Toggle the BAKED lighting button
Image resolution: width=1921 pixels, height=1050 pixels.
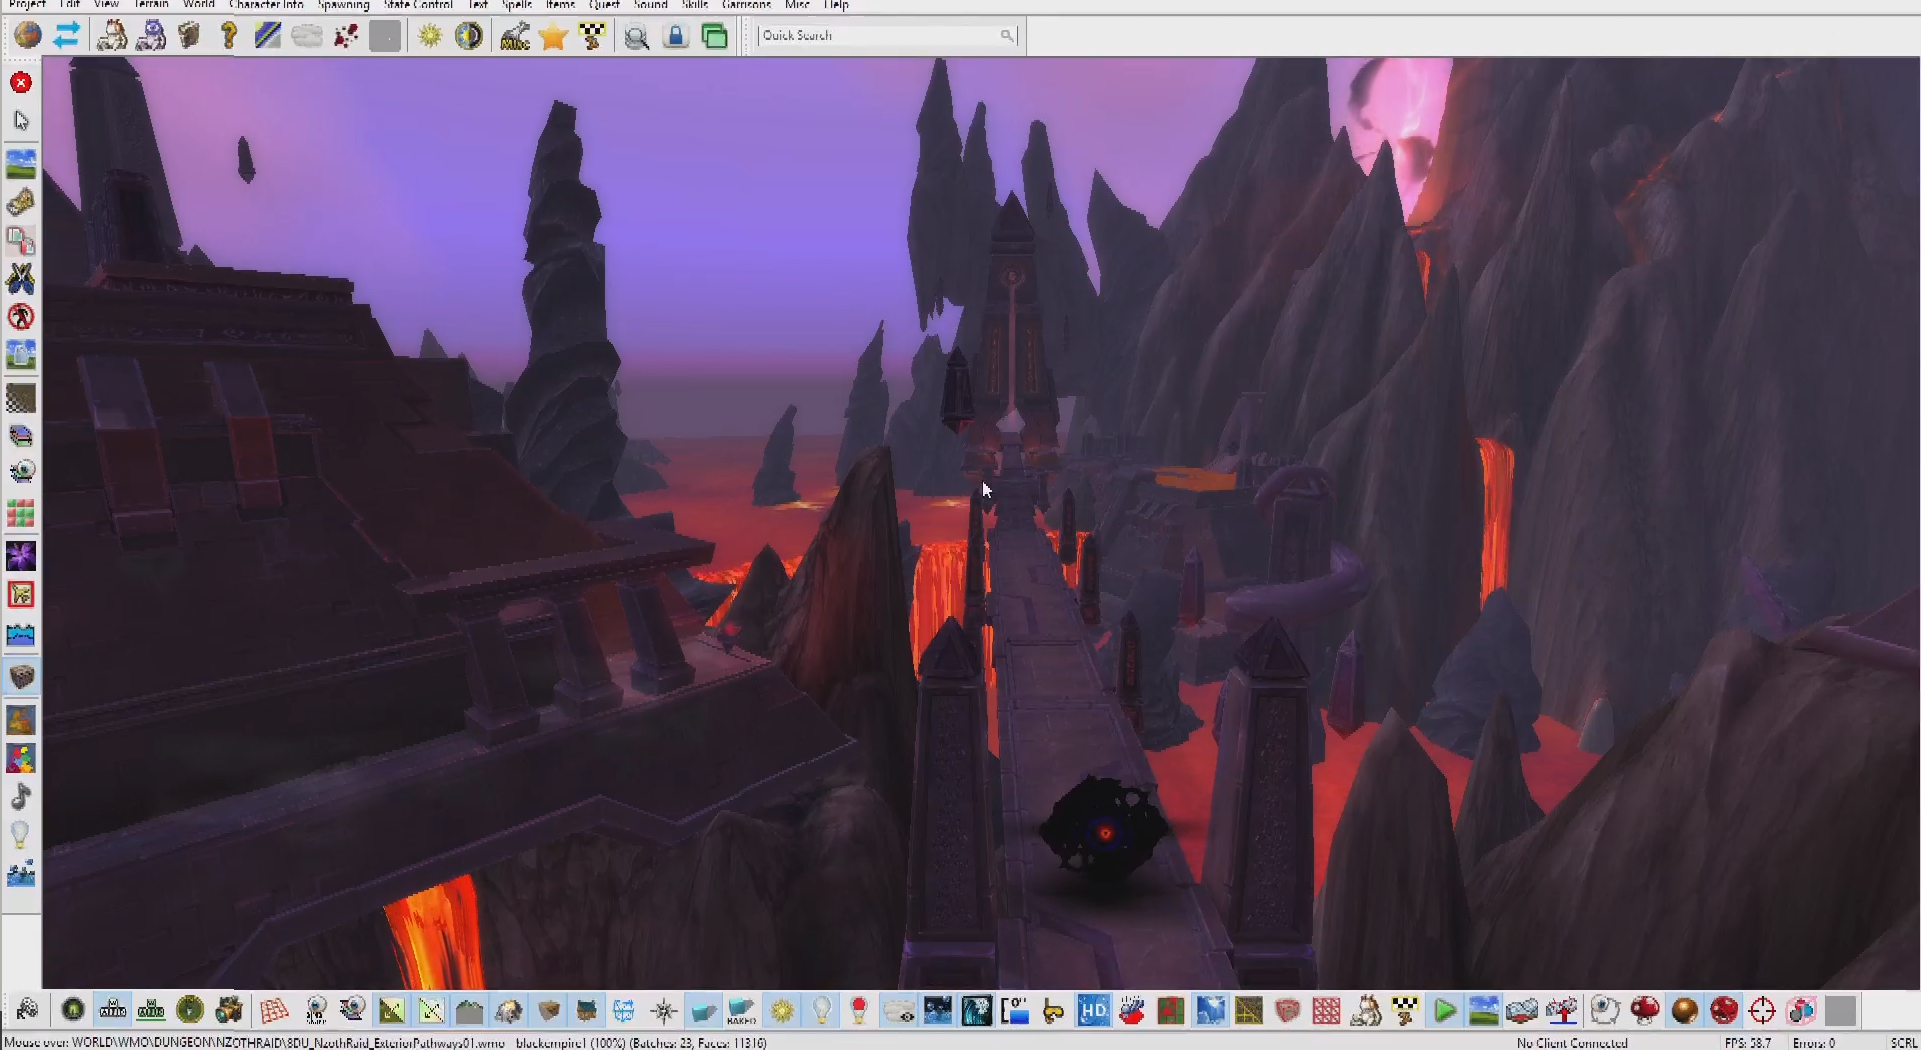coord(741,1011)
